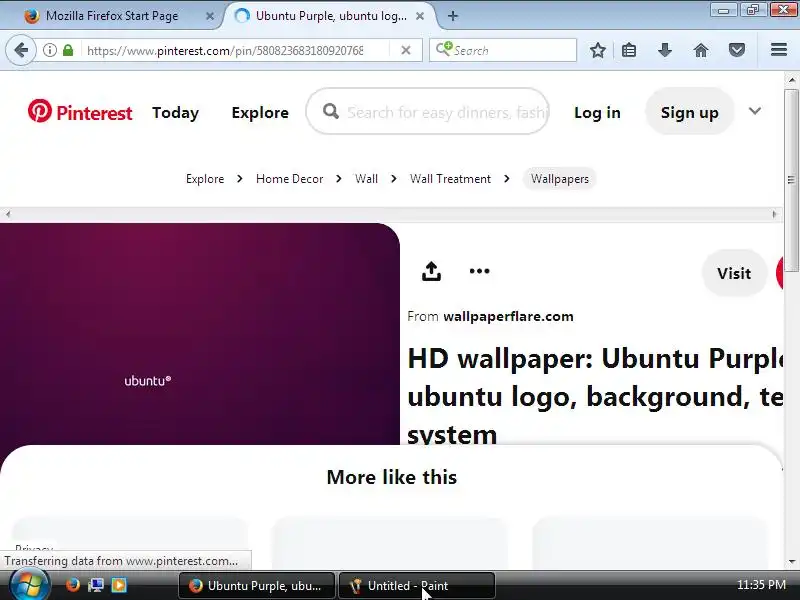Close the Ubuntu Purple Pinterest tab

(x=420, y=16)
